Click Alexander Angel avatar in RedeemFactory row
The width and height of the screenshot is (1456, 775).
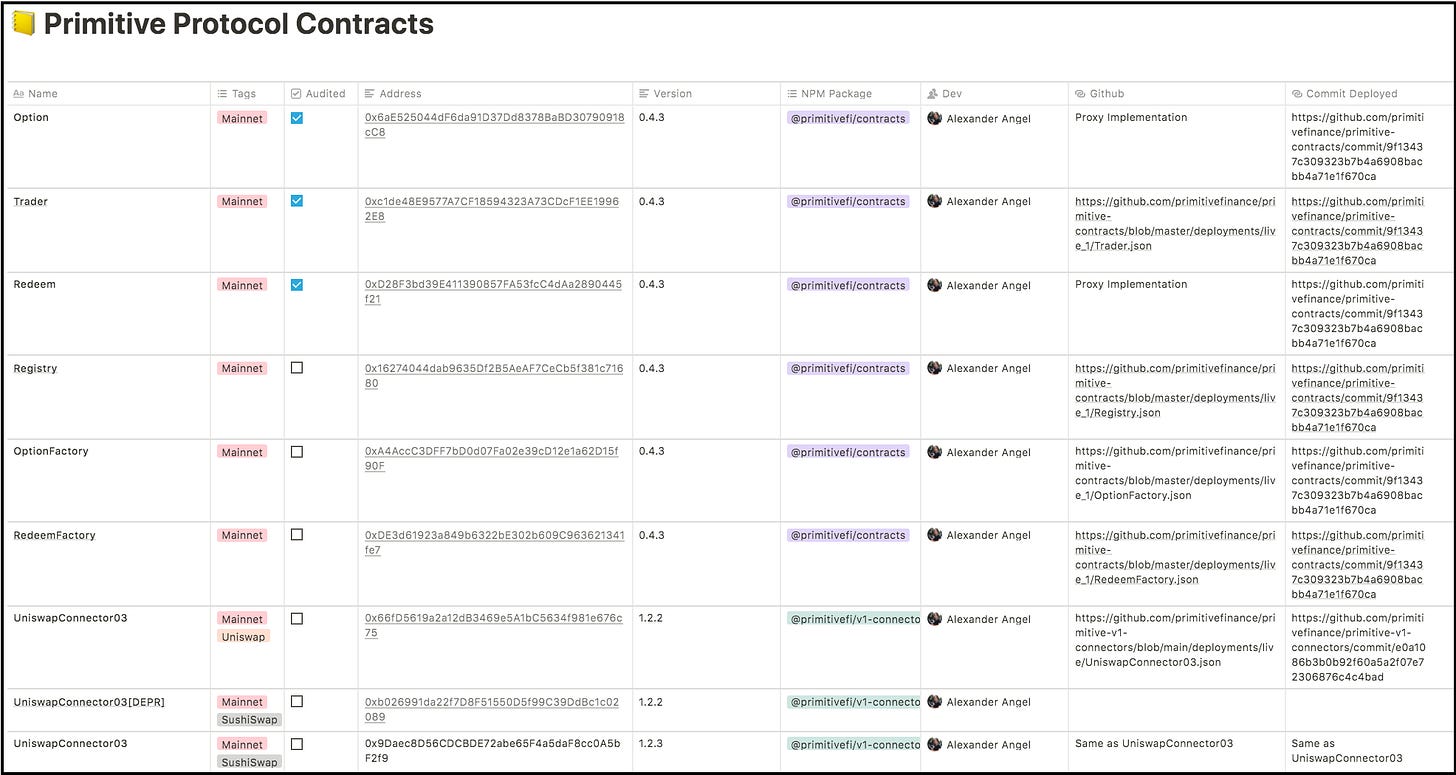coord(934,535)
